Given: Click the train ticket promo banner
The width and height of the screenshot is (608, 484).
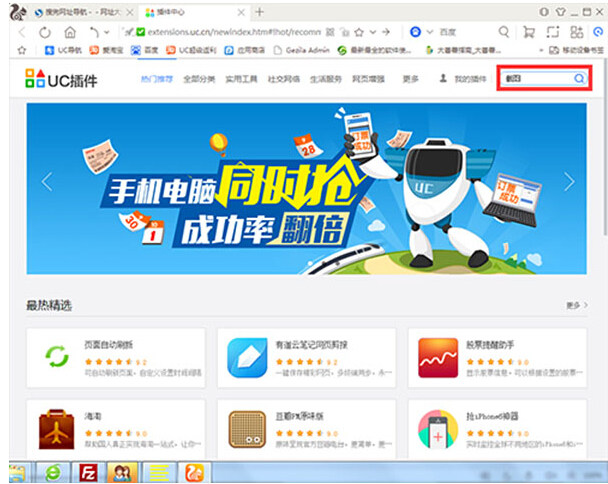Looking at the screenshot, I should (306, 189).
